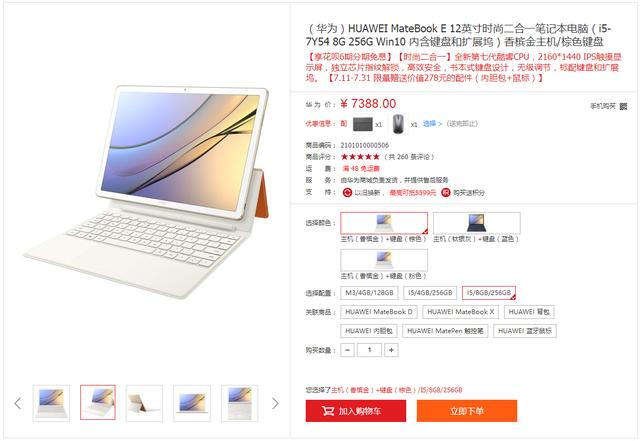
Task: Open gift selection link next to gifts
Action: (x=432, y=124)
